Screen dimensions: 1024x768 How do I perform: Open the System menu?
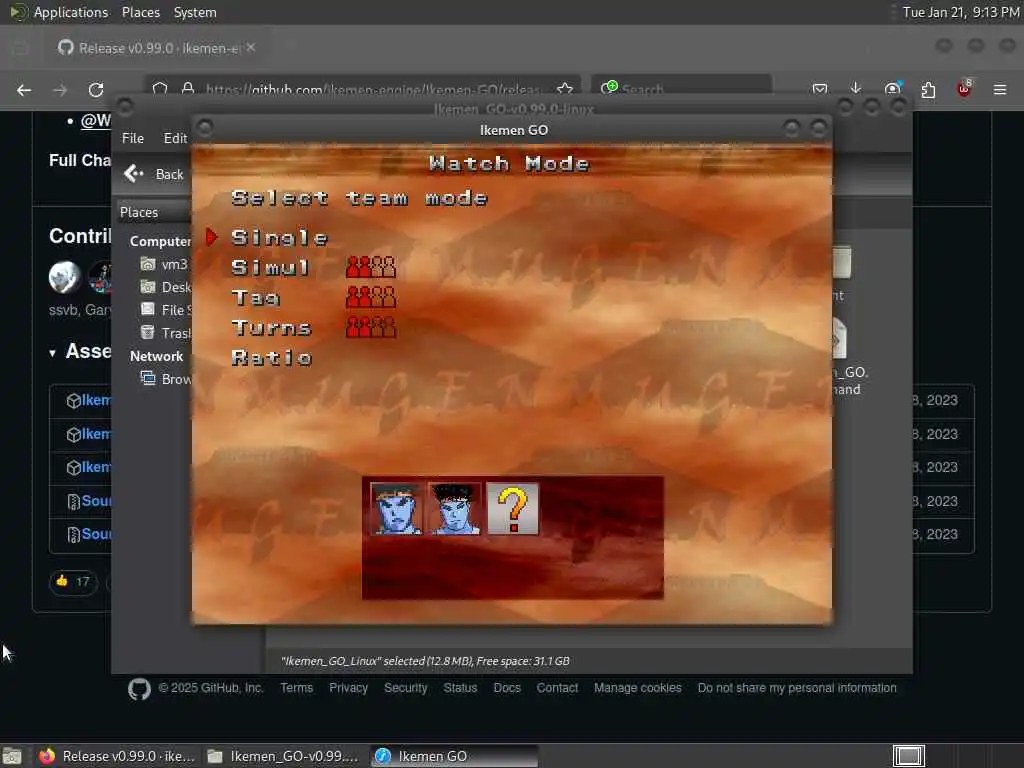[x=195, y=12]
